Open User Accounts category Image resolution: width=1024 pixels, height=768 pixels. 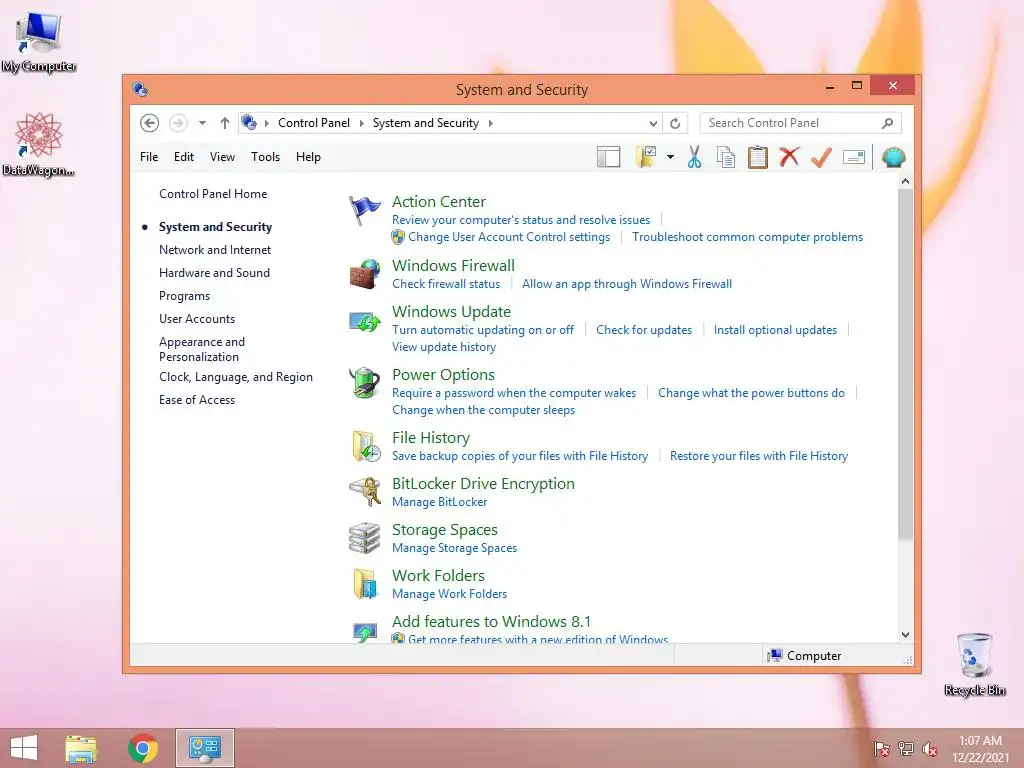[x=197, y=319]
